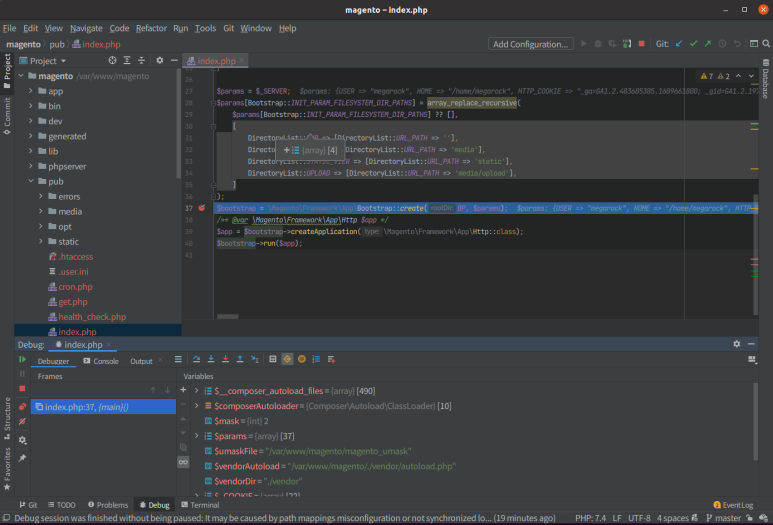This screenshot has height=525, width=773.
Task: Click Start Listening for PHP Debug Connections
Action: pyautogui.click(x=627, y=44)
